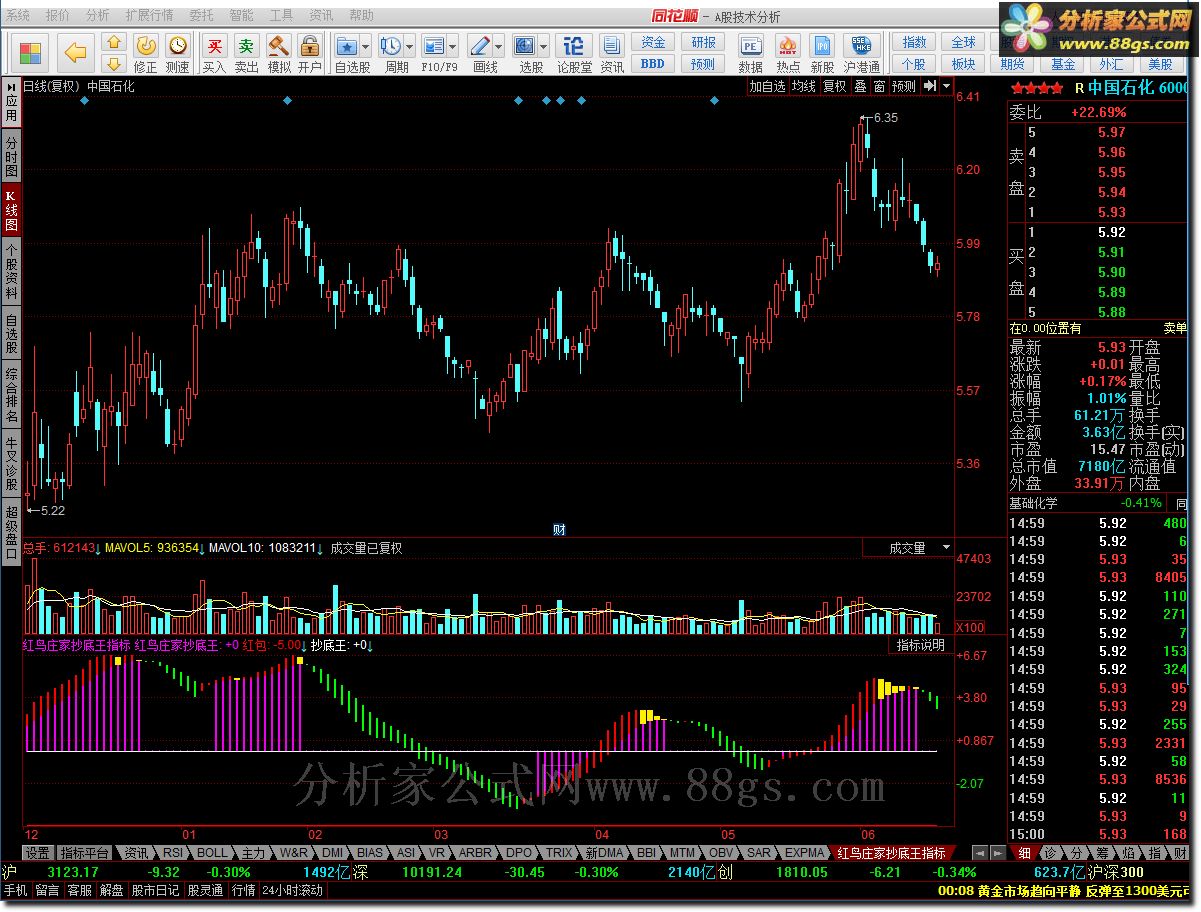Open the 系统 menu
Screen dimensions: 1201x912
point(18,16)
